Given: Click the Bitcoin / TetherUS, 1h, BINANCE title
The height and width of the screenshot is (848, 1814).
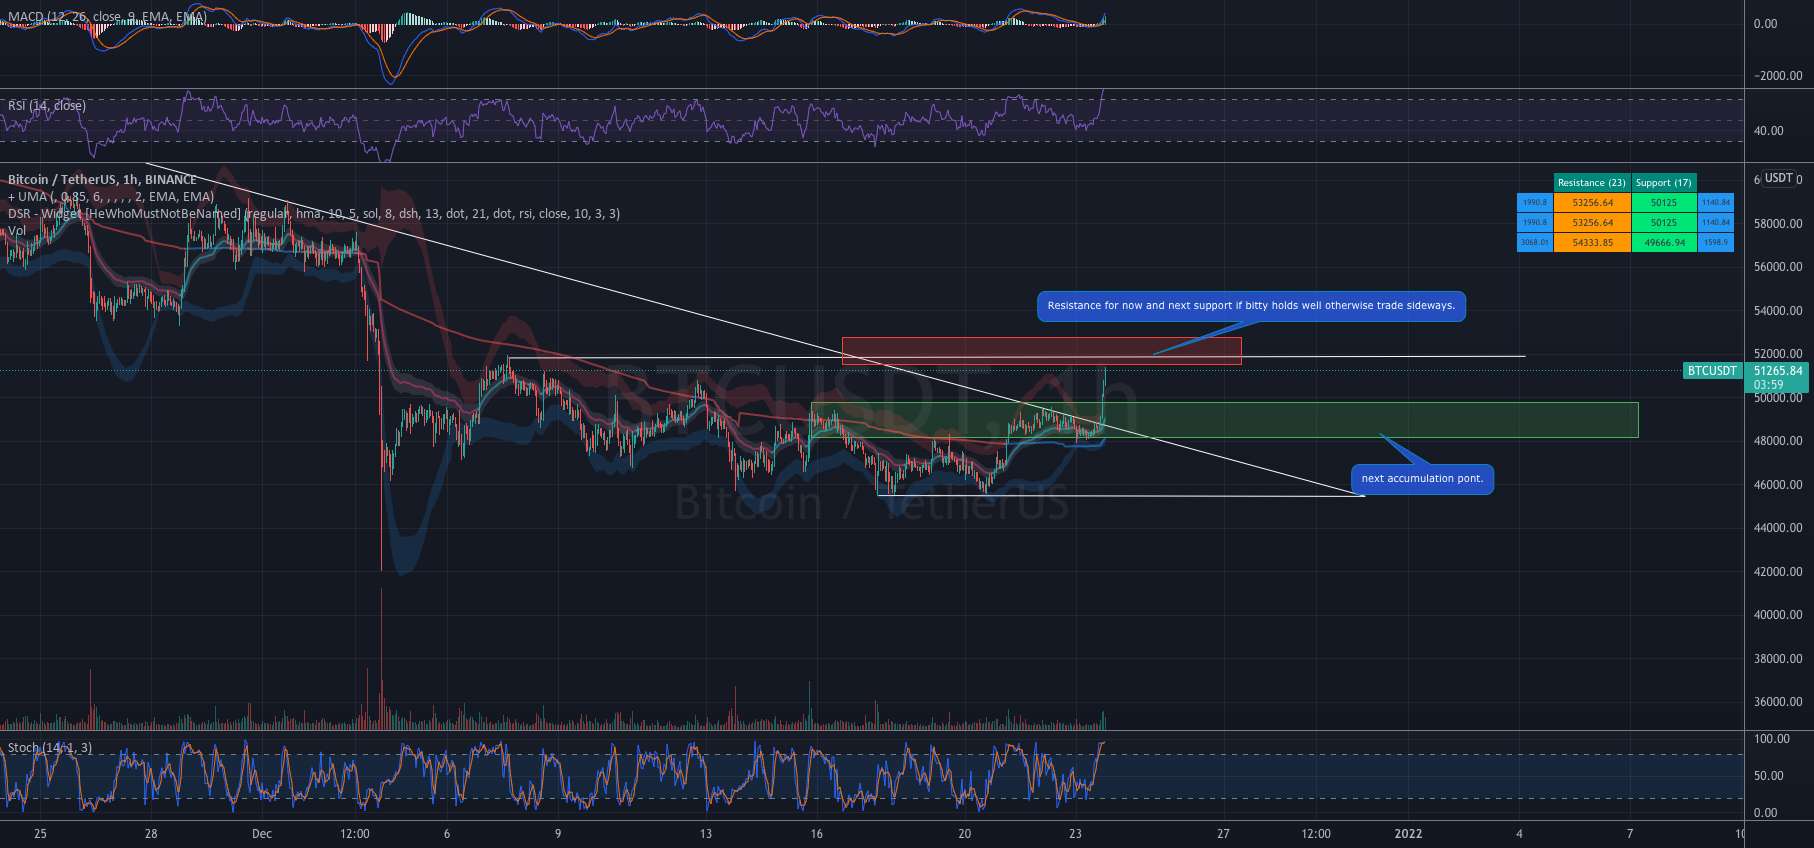Looking at the screenshot, I should 102,180.
